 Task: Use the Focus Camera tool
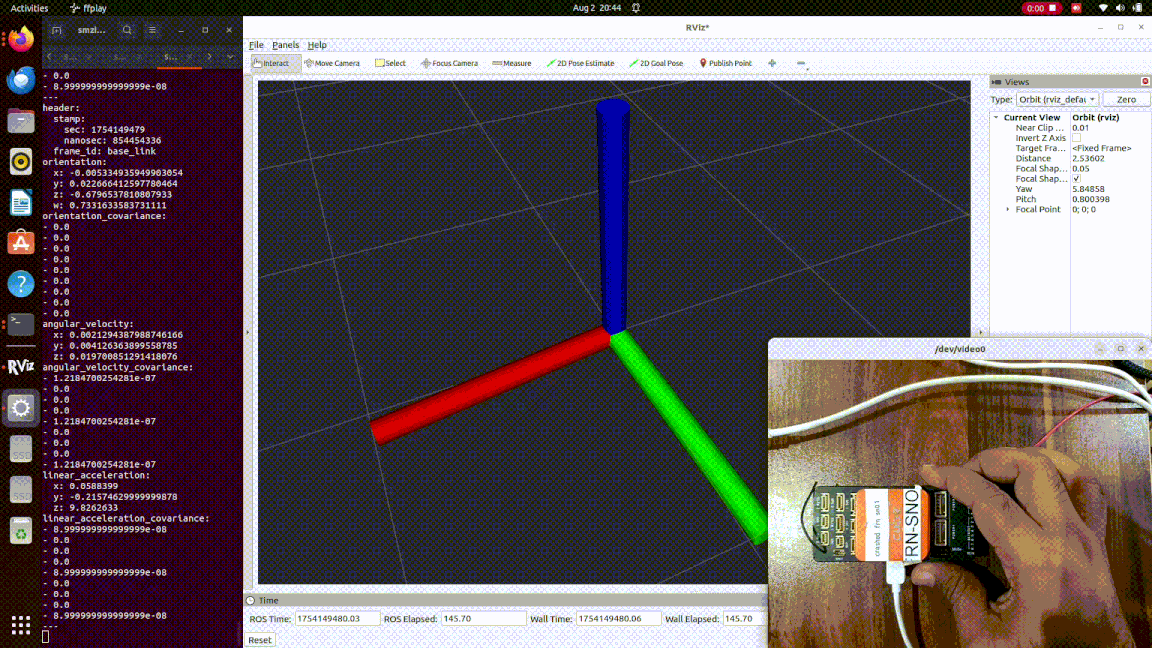click(449, 62)
